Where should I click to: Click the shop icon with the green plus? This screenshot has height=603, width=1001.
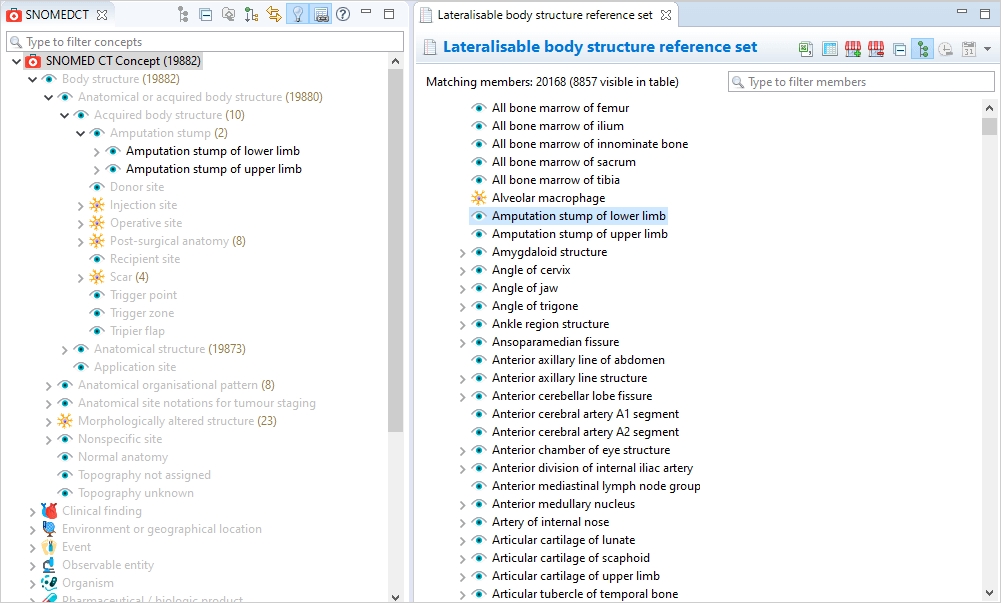852,49
